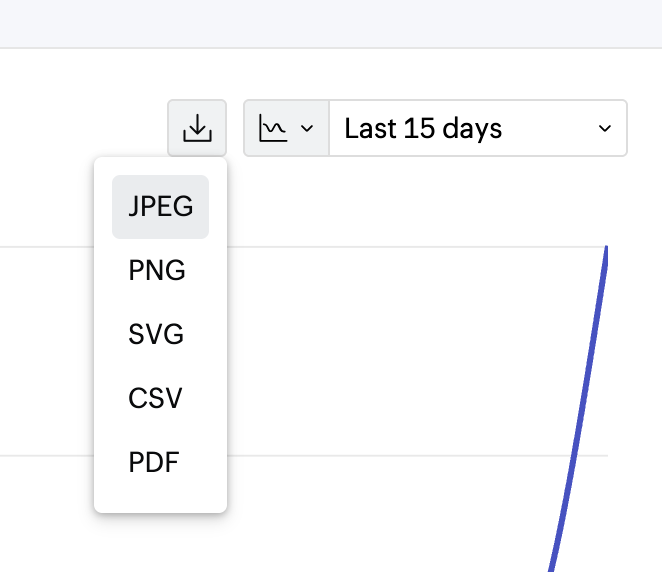Click the top peak of the blue line

pyautogui.click(x=606, y=250)
